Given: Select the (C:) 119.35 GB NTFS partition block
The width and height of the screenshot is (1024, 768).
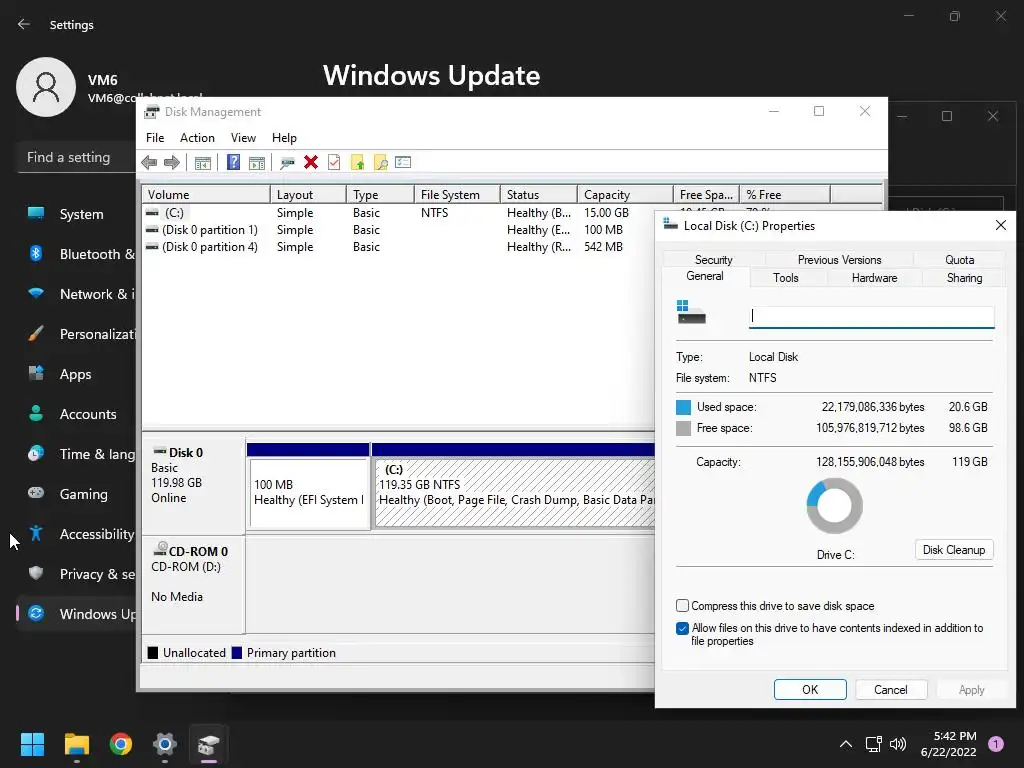Looking at the screenshot, I should pos(515,492).
